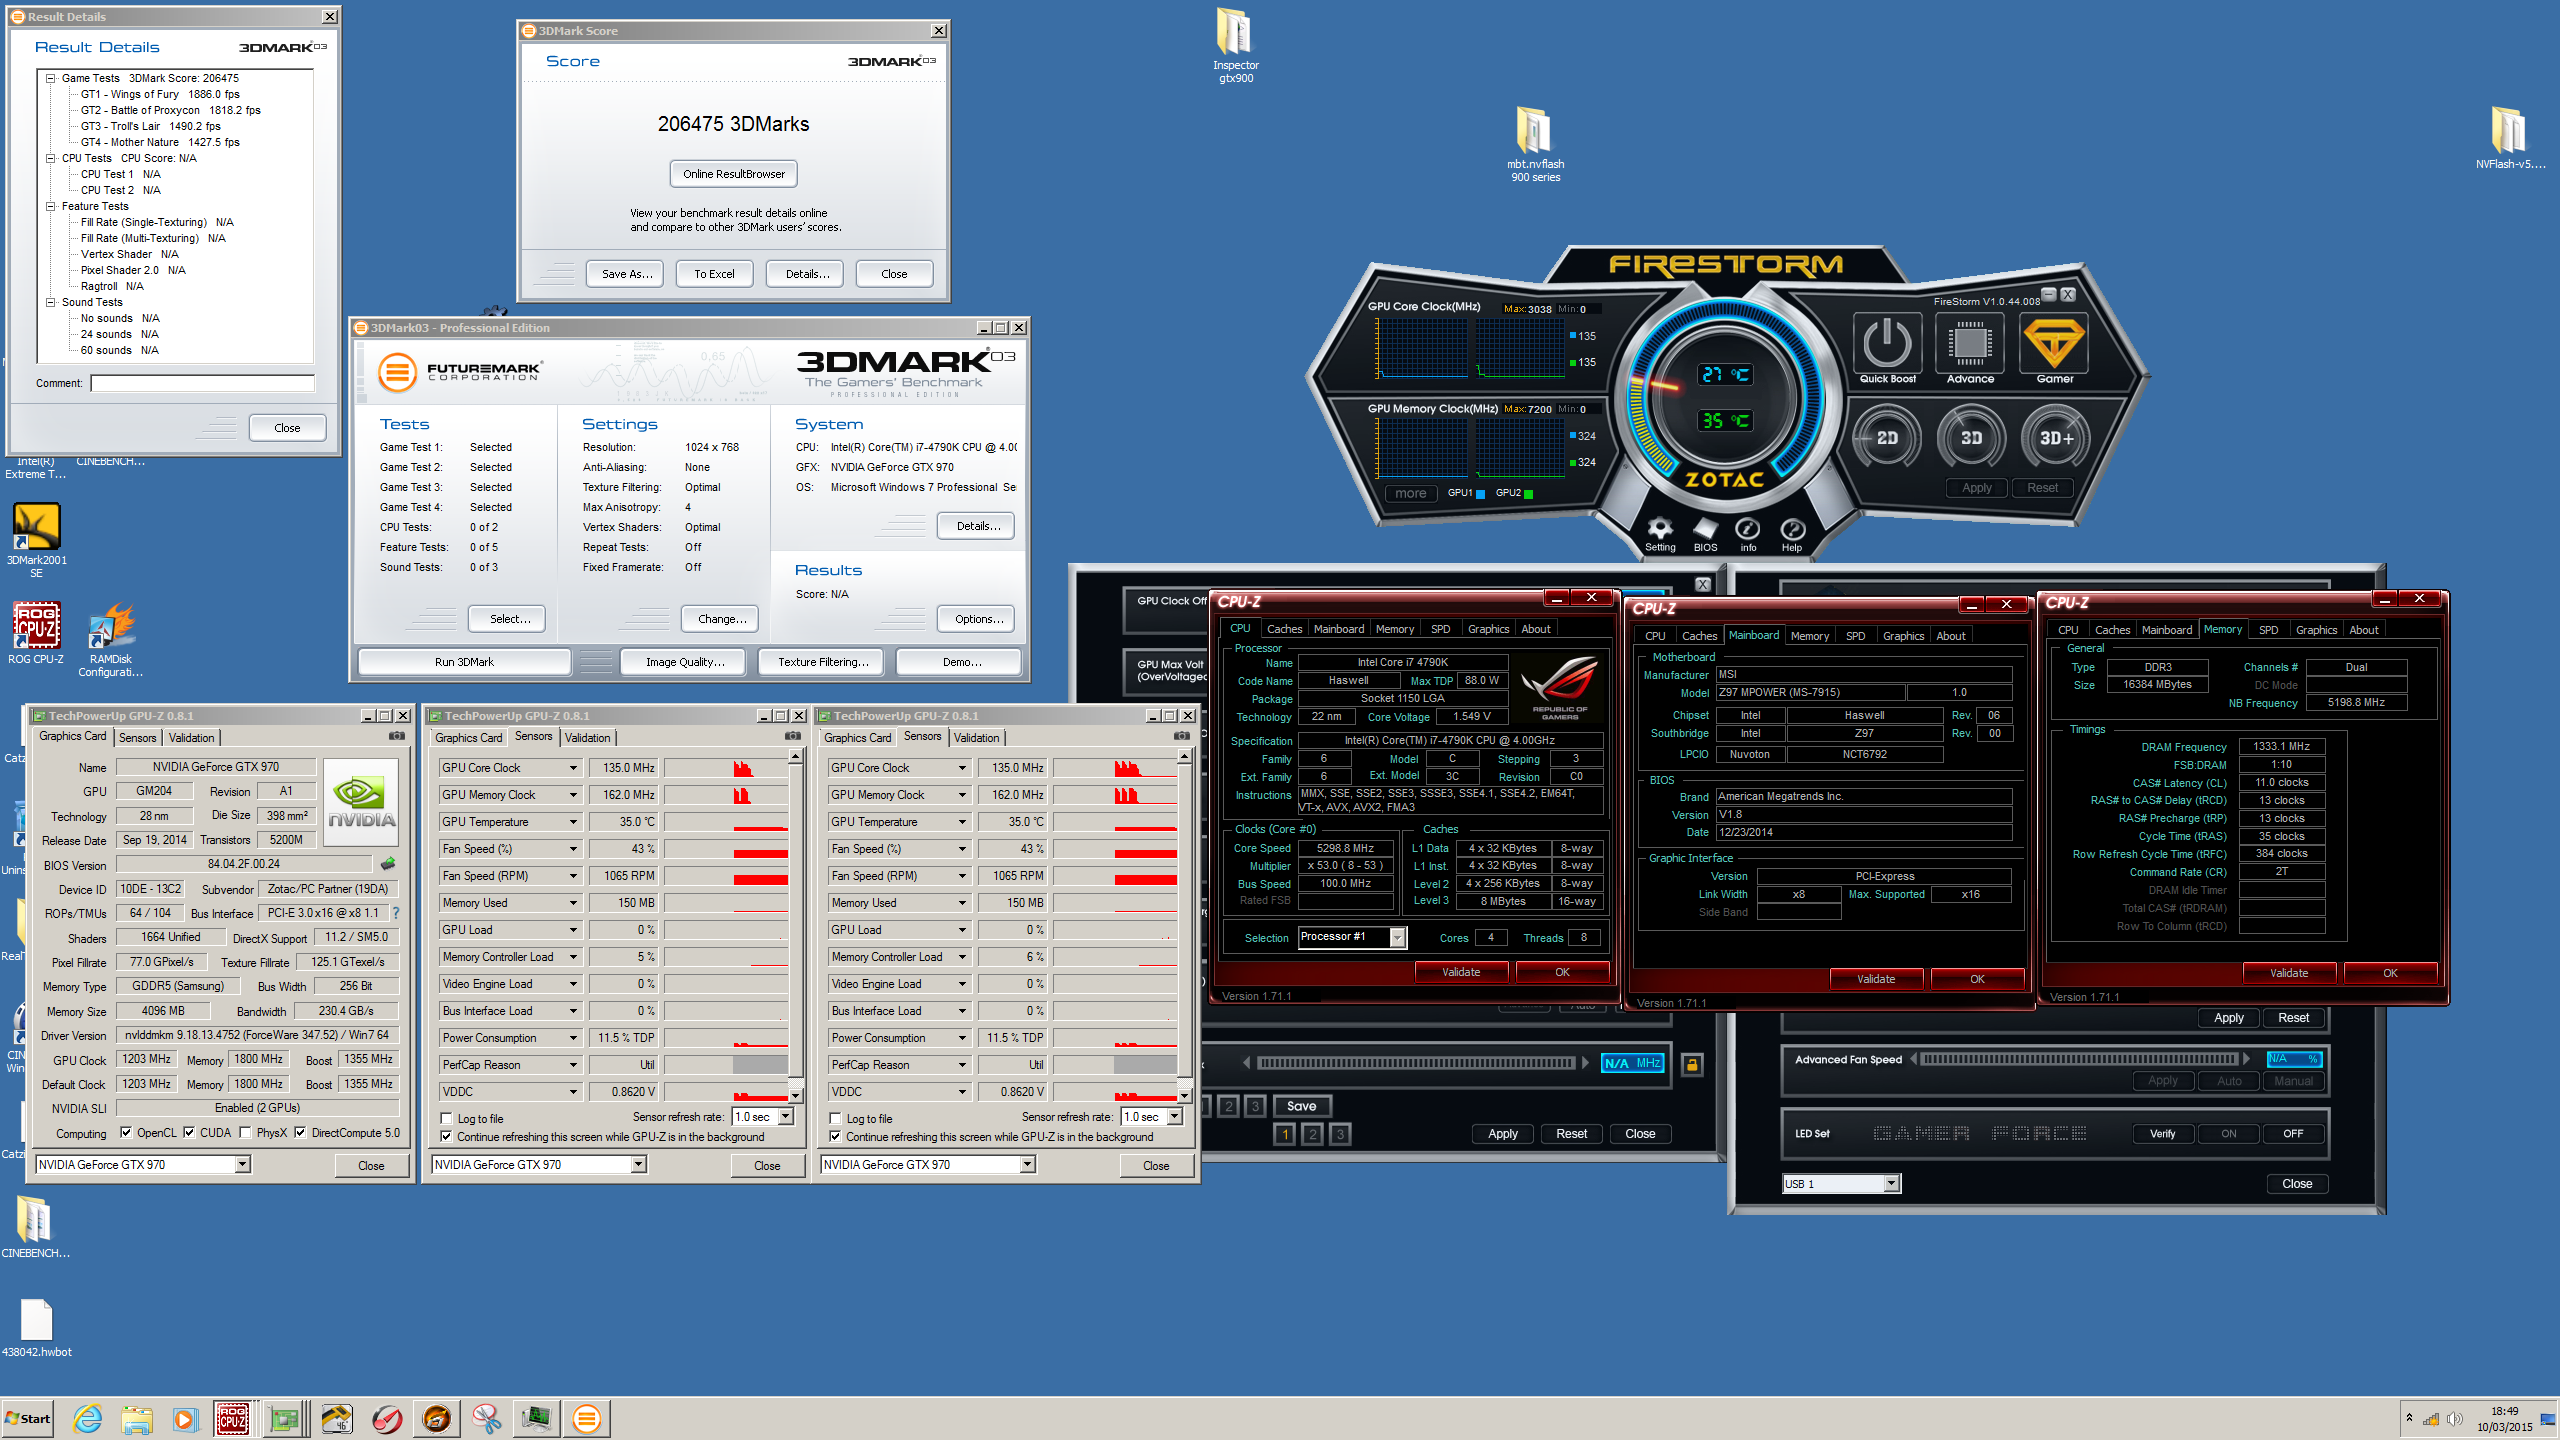Switch LED Set to OFF
Viewport: 2560px width, 1440px height.
click(x=2293, y=1133)
